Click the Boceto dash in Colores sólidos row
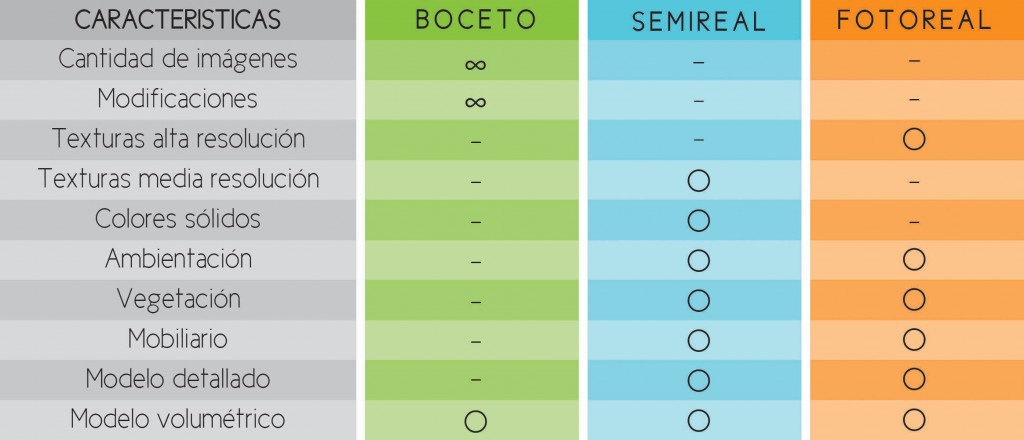The width and height of the screenshot is (1024, 440). (476, 221)
